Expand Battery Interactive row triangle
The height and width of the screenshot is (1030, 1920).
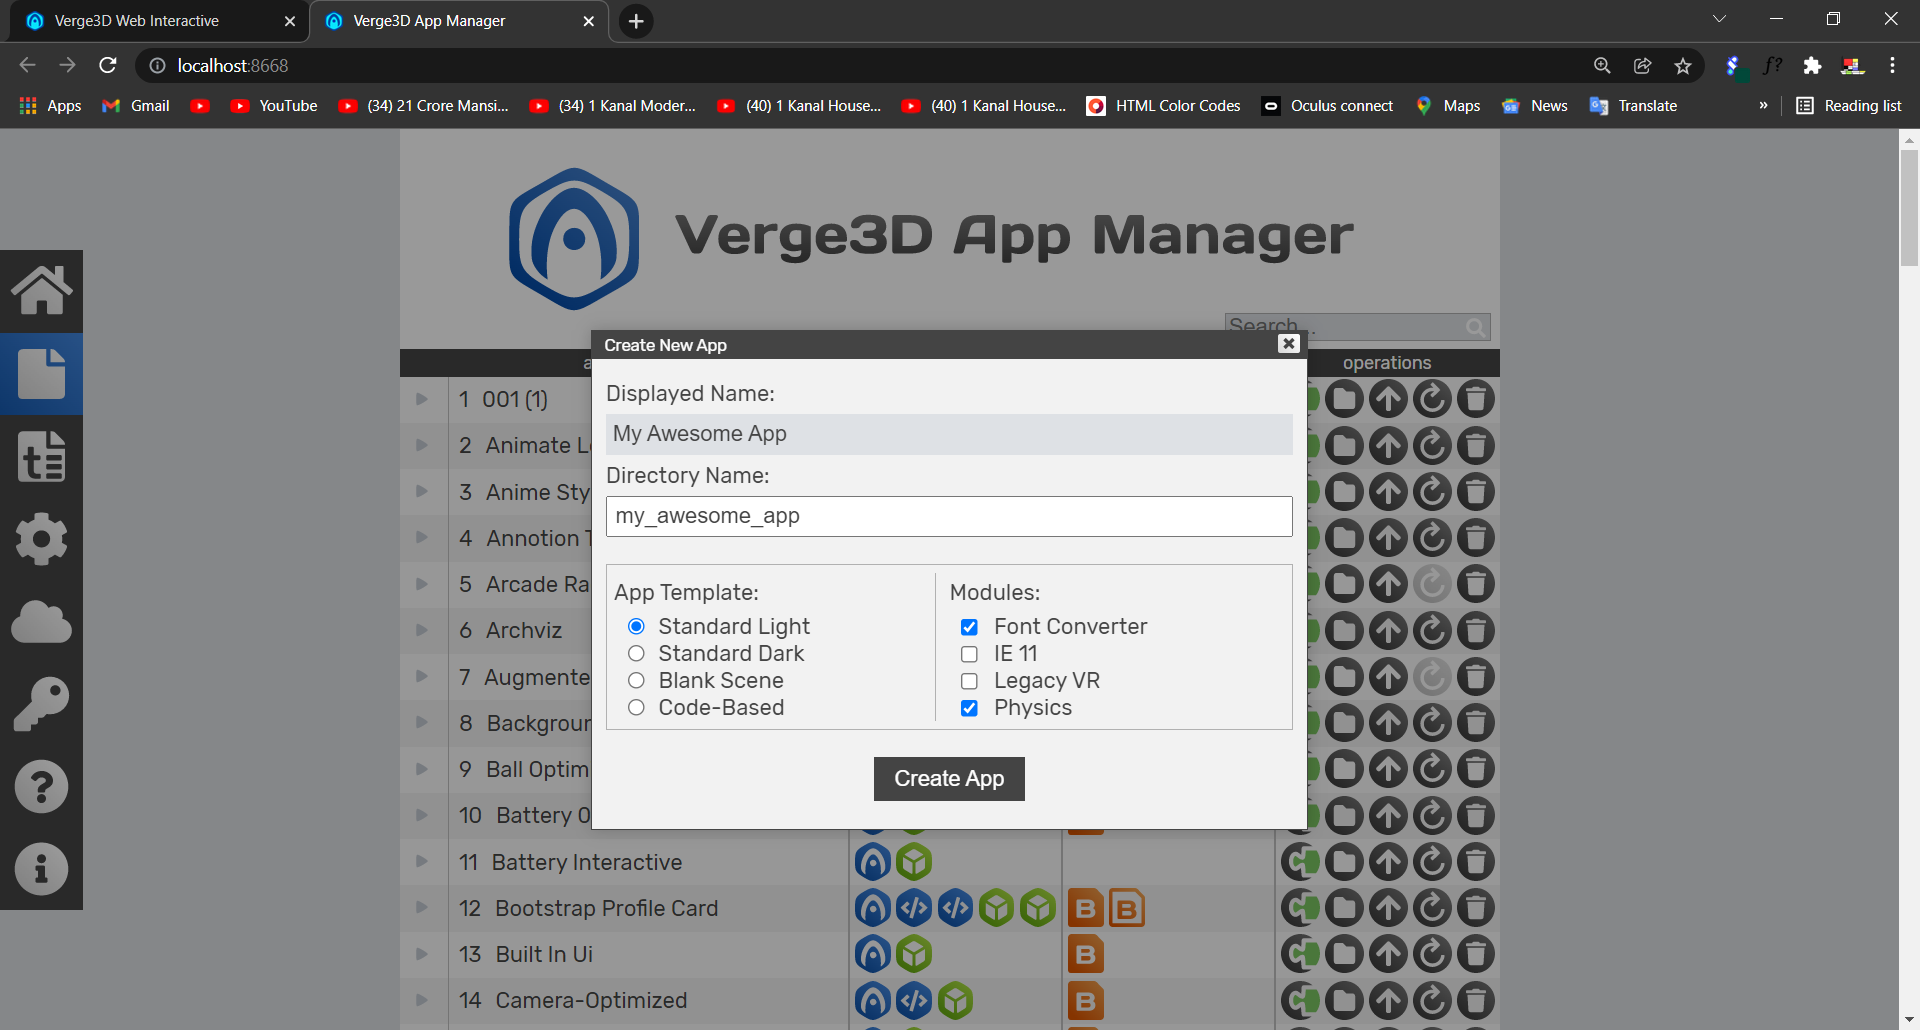(422, 861)
